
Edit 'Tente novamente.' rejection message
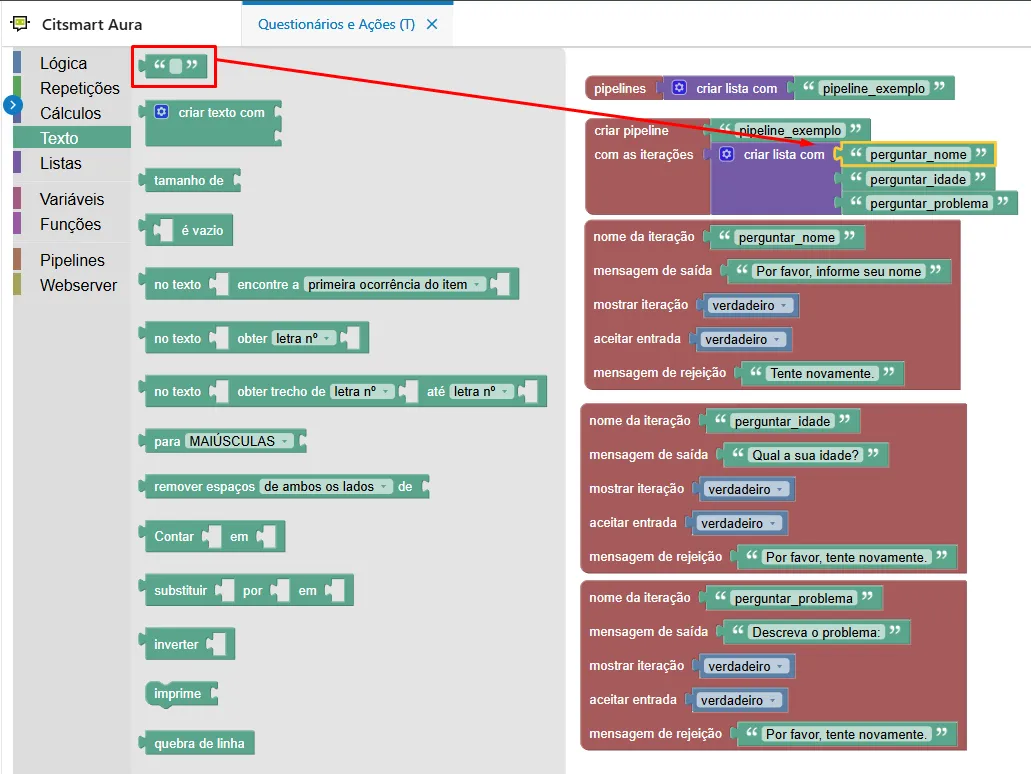point(822,374)
